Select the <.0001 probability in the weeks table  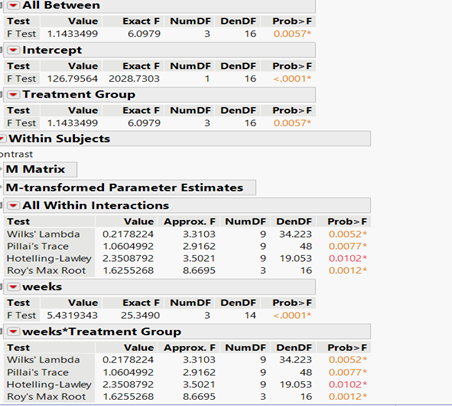(292, 316)
